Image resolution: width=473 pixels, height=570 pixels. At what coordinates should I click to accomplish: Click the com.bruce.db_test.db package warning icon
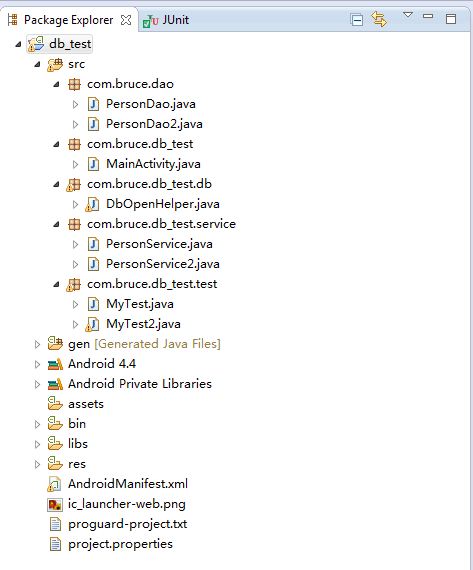pos(73,185)
